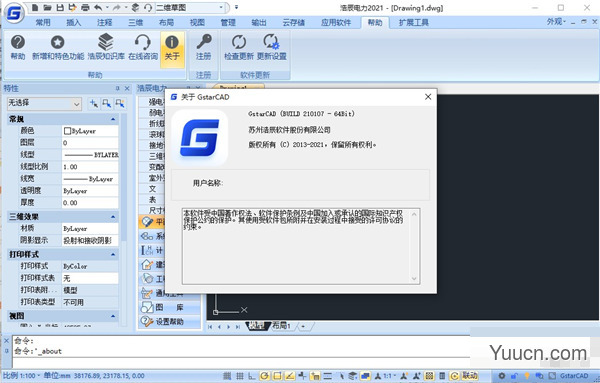Click the Open folder icon in quick access toolbar
The height and width of the screenshot is (383, 600).
47,7
